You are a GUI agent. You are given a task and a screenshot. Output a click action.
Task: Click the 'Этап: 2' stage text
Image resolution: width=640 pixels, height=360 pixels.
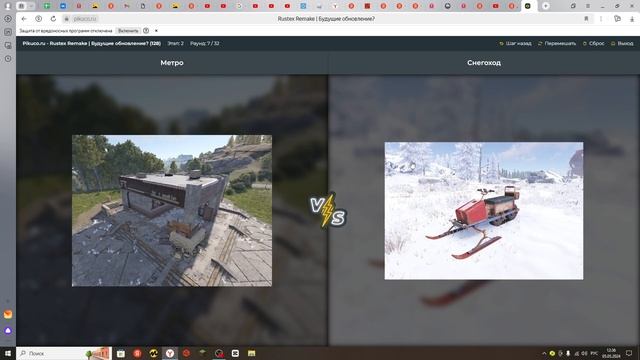click(176, 43)
